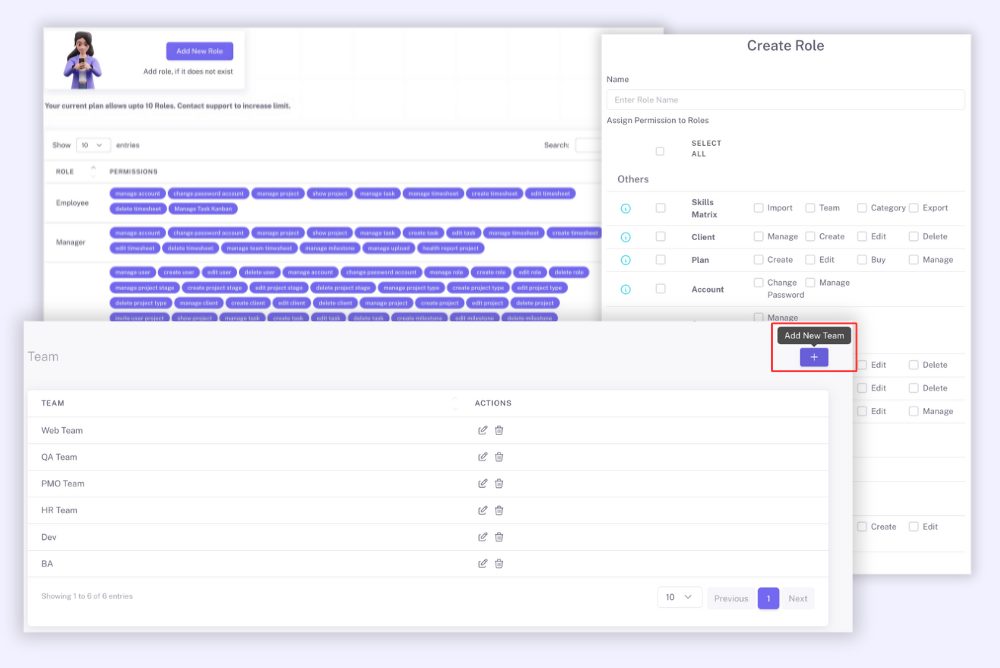This screenshot has height=668, width=1000.
Task: Edit the HR Team entry
Action: (x=483, y=510)
